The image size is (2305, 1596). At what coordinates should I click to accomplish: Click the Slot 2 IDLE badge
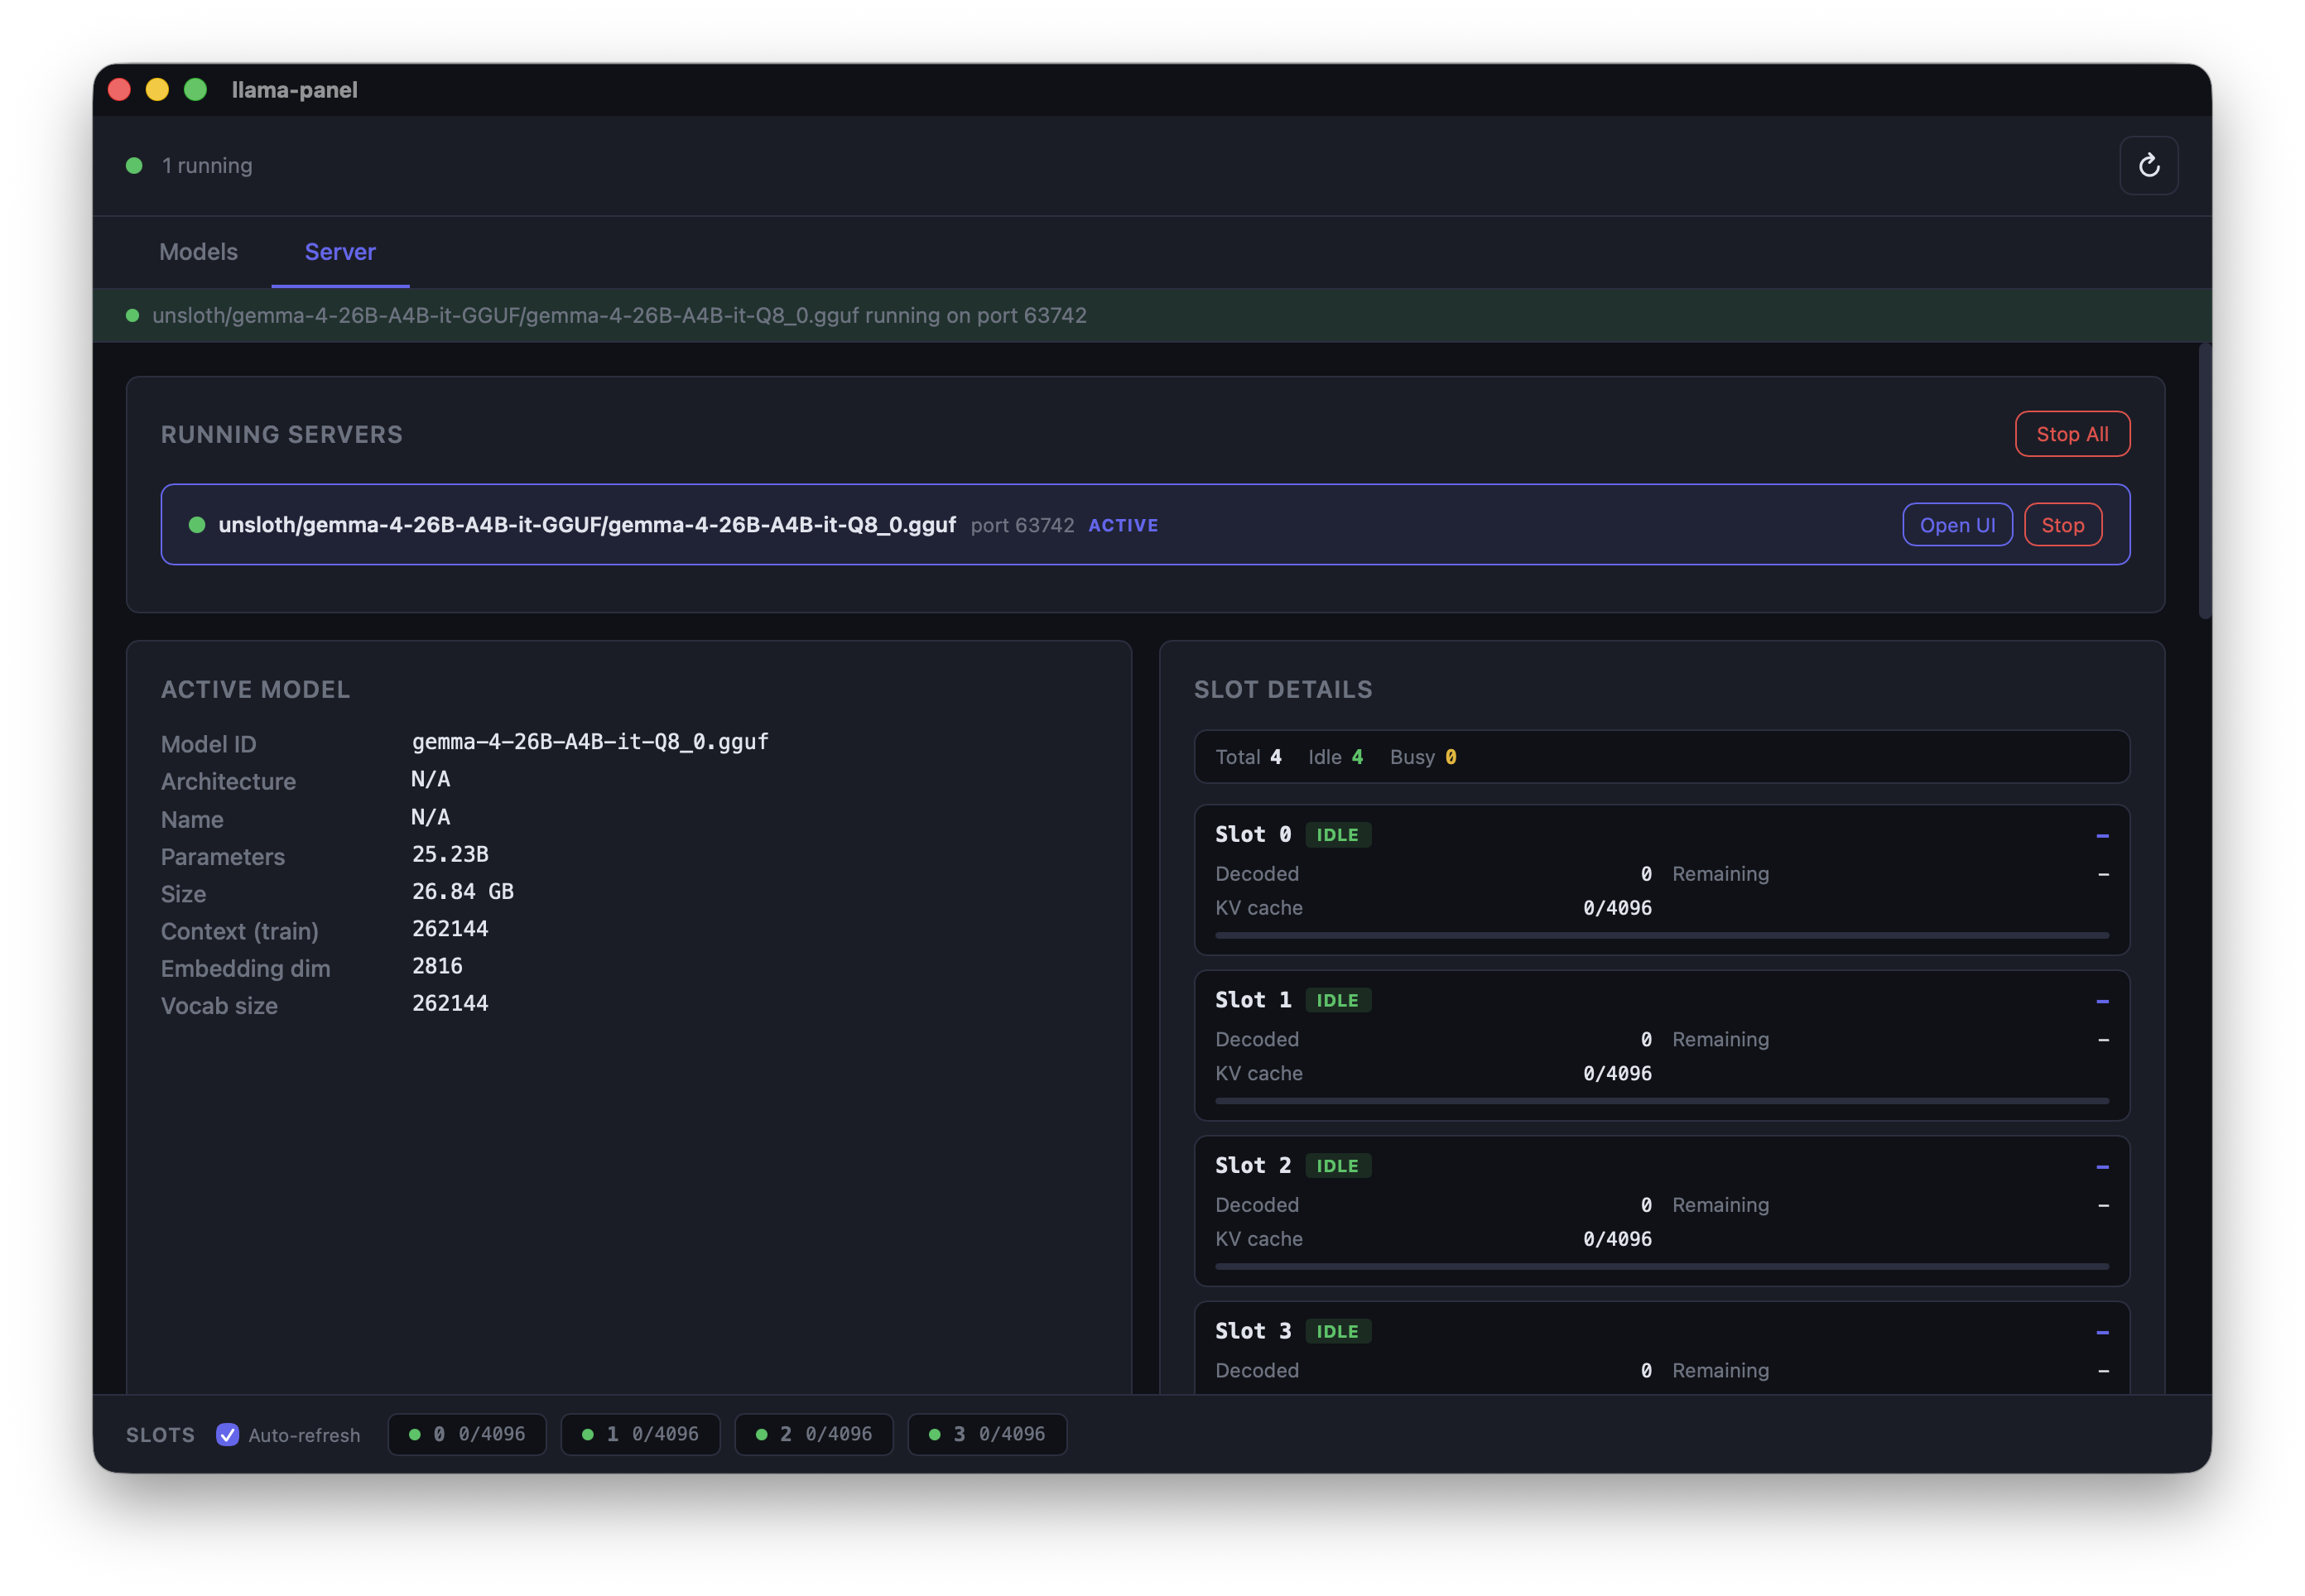click(x=1337, y=1166)
